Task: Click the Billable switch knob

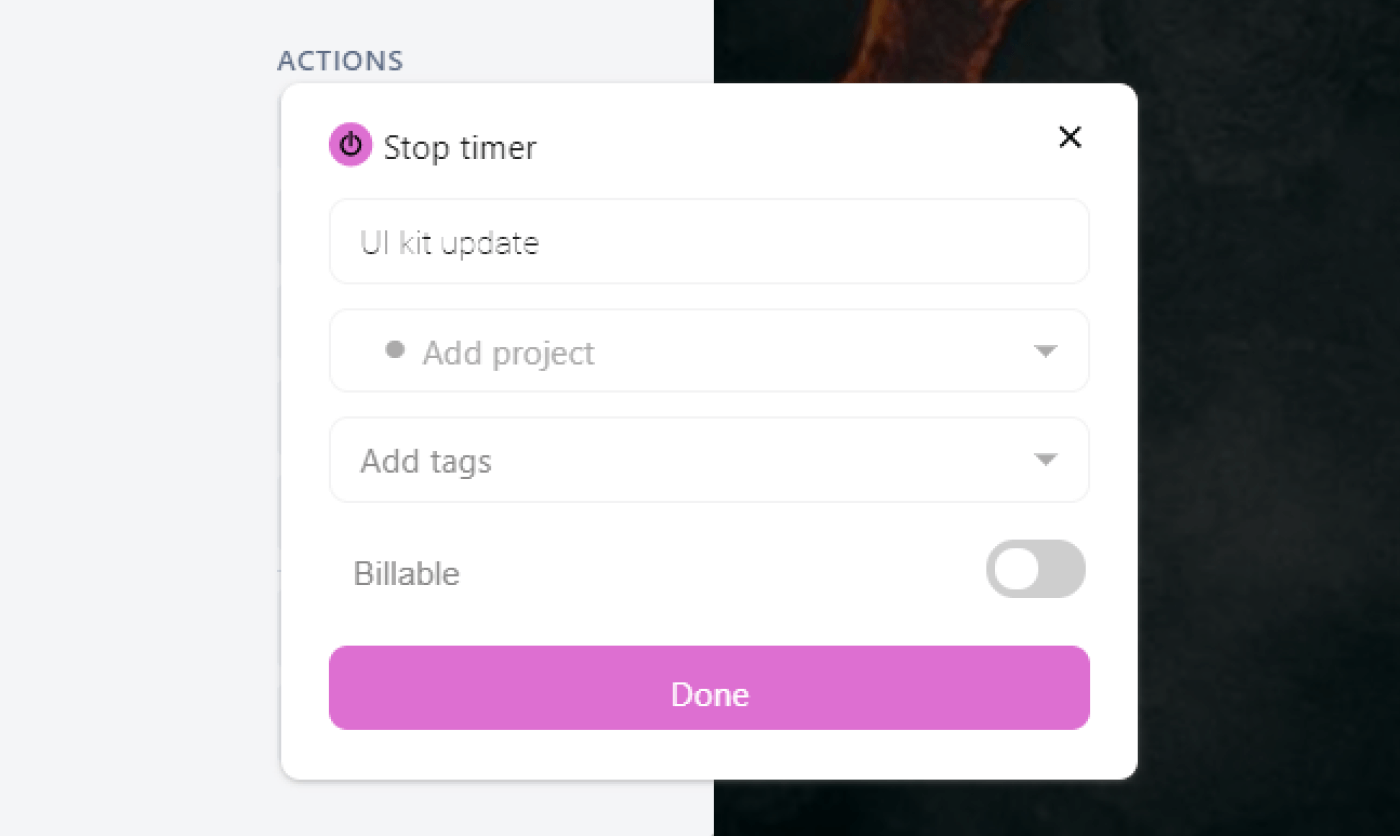Action: coord(1014,569)
